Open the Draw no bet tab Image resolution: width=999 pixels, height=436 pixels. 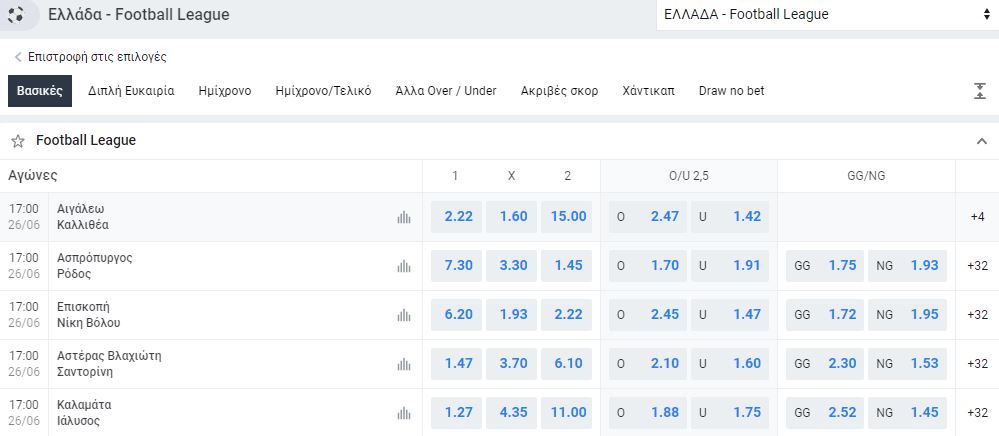[x=731, y=91]
